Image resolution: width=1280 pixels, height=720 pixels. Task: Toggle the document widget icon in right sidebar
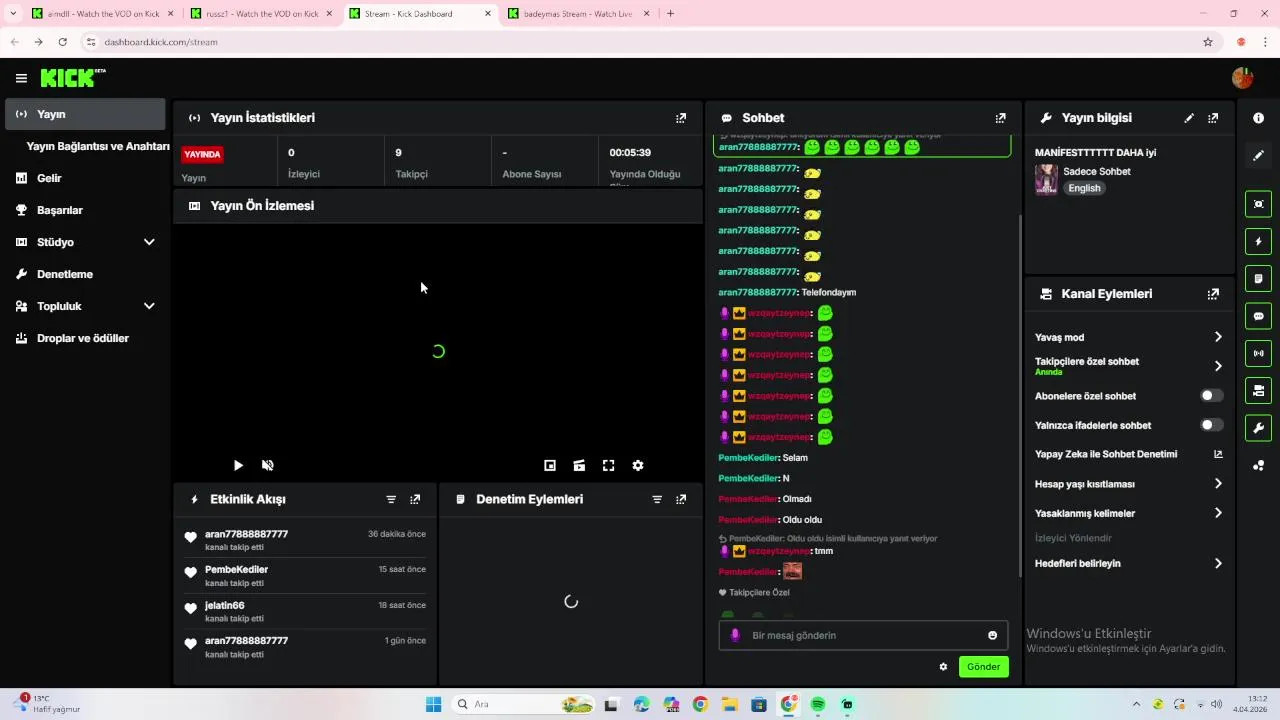1258,278
